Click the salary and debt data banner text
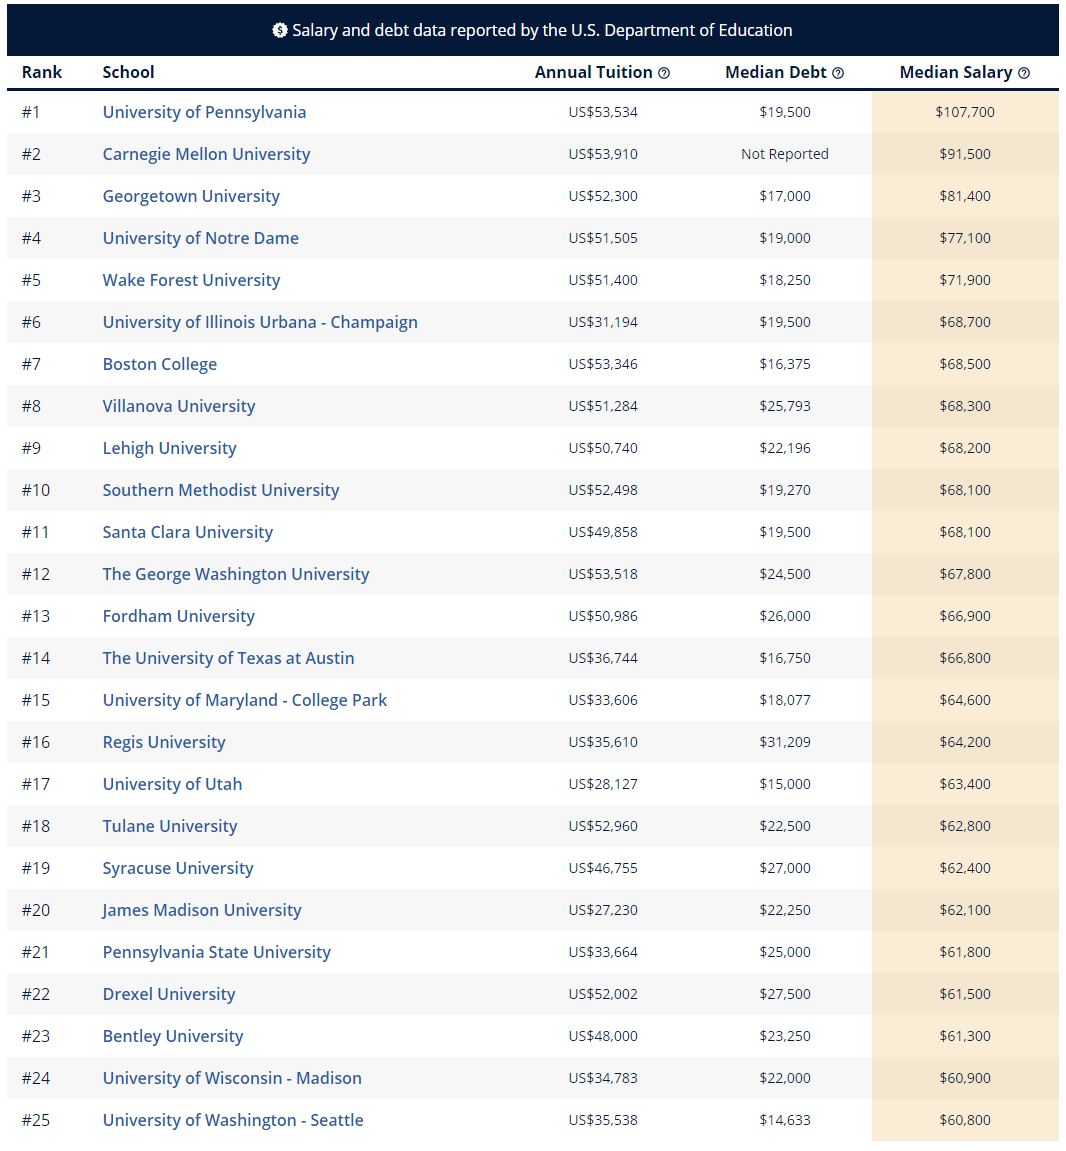1066x1151 pixels. pyautogui.click(x=542, y=30)
